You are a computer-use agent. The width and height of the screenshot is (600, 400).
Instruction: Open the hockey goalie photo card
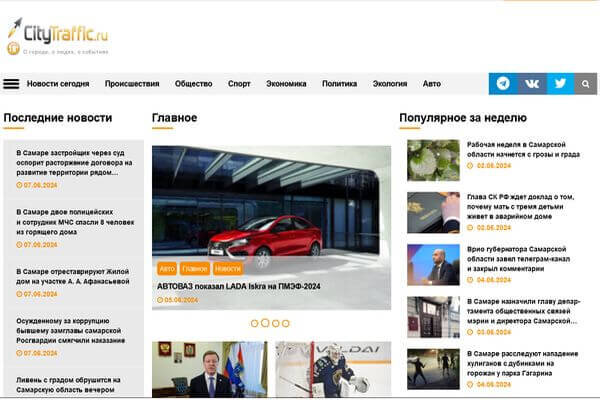click(x=333, y=369)
